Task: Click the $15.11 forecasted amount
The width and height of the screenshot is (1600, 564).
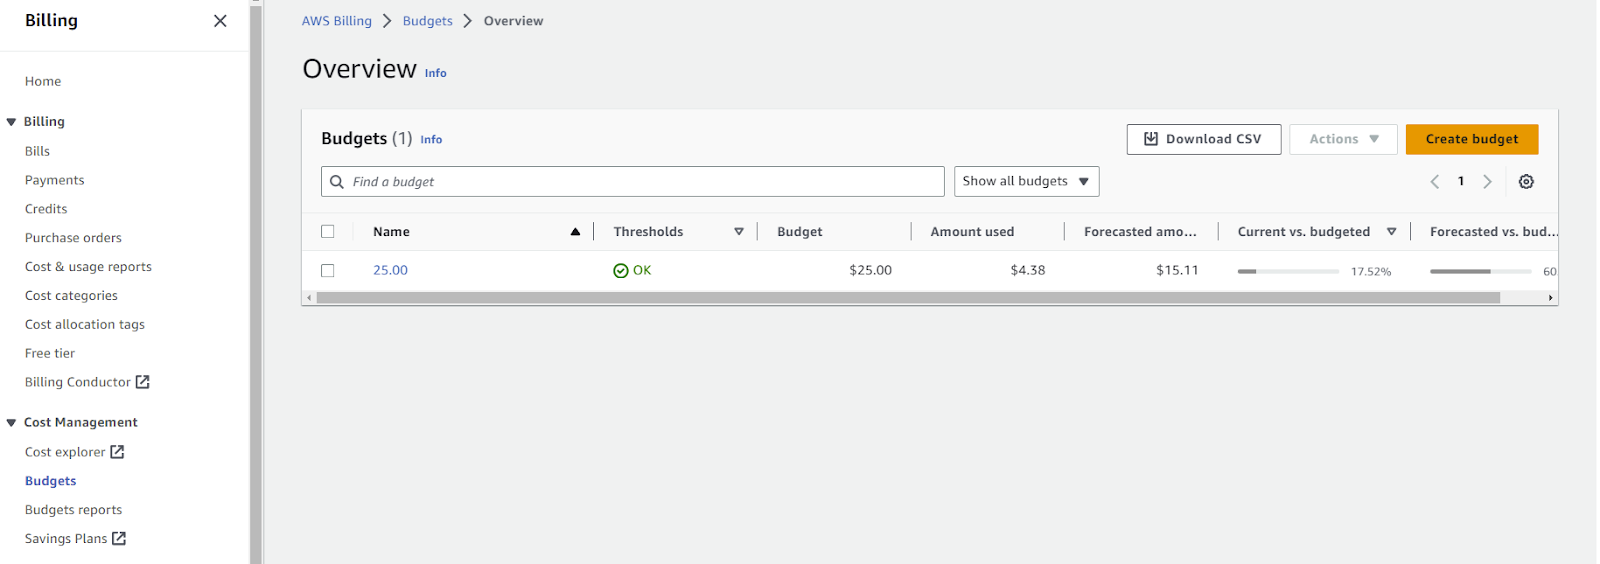Action: coord(1177,271)
